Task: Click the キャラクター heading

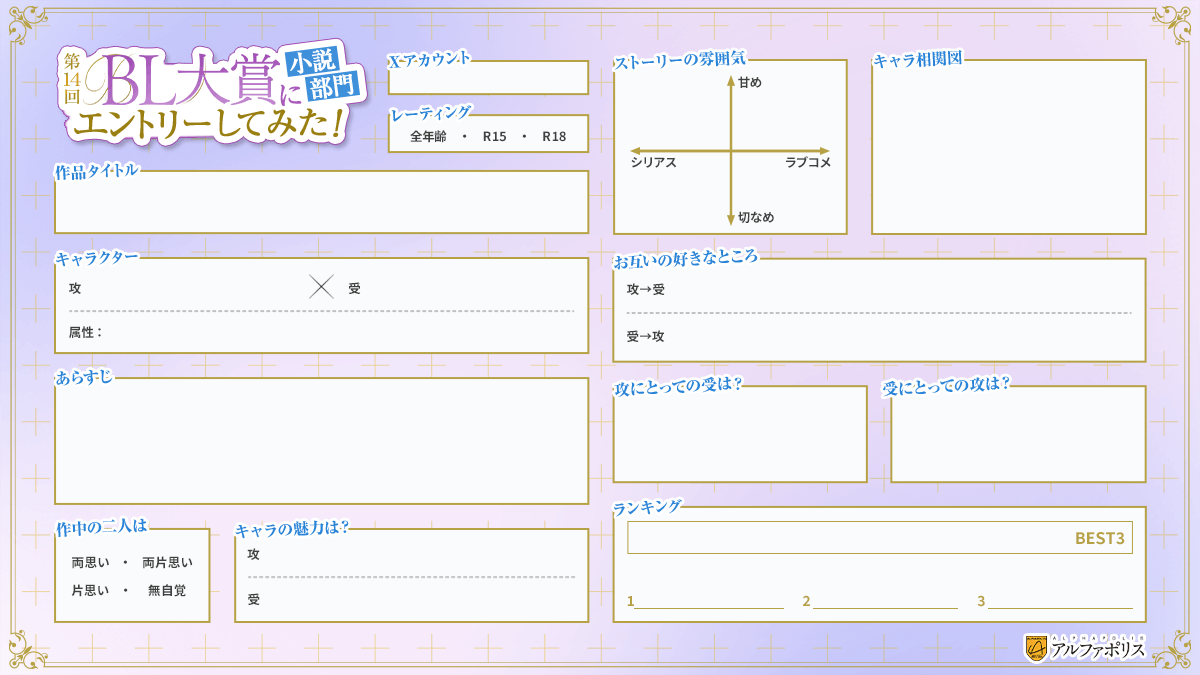Action: point(97,257)
